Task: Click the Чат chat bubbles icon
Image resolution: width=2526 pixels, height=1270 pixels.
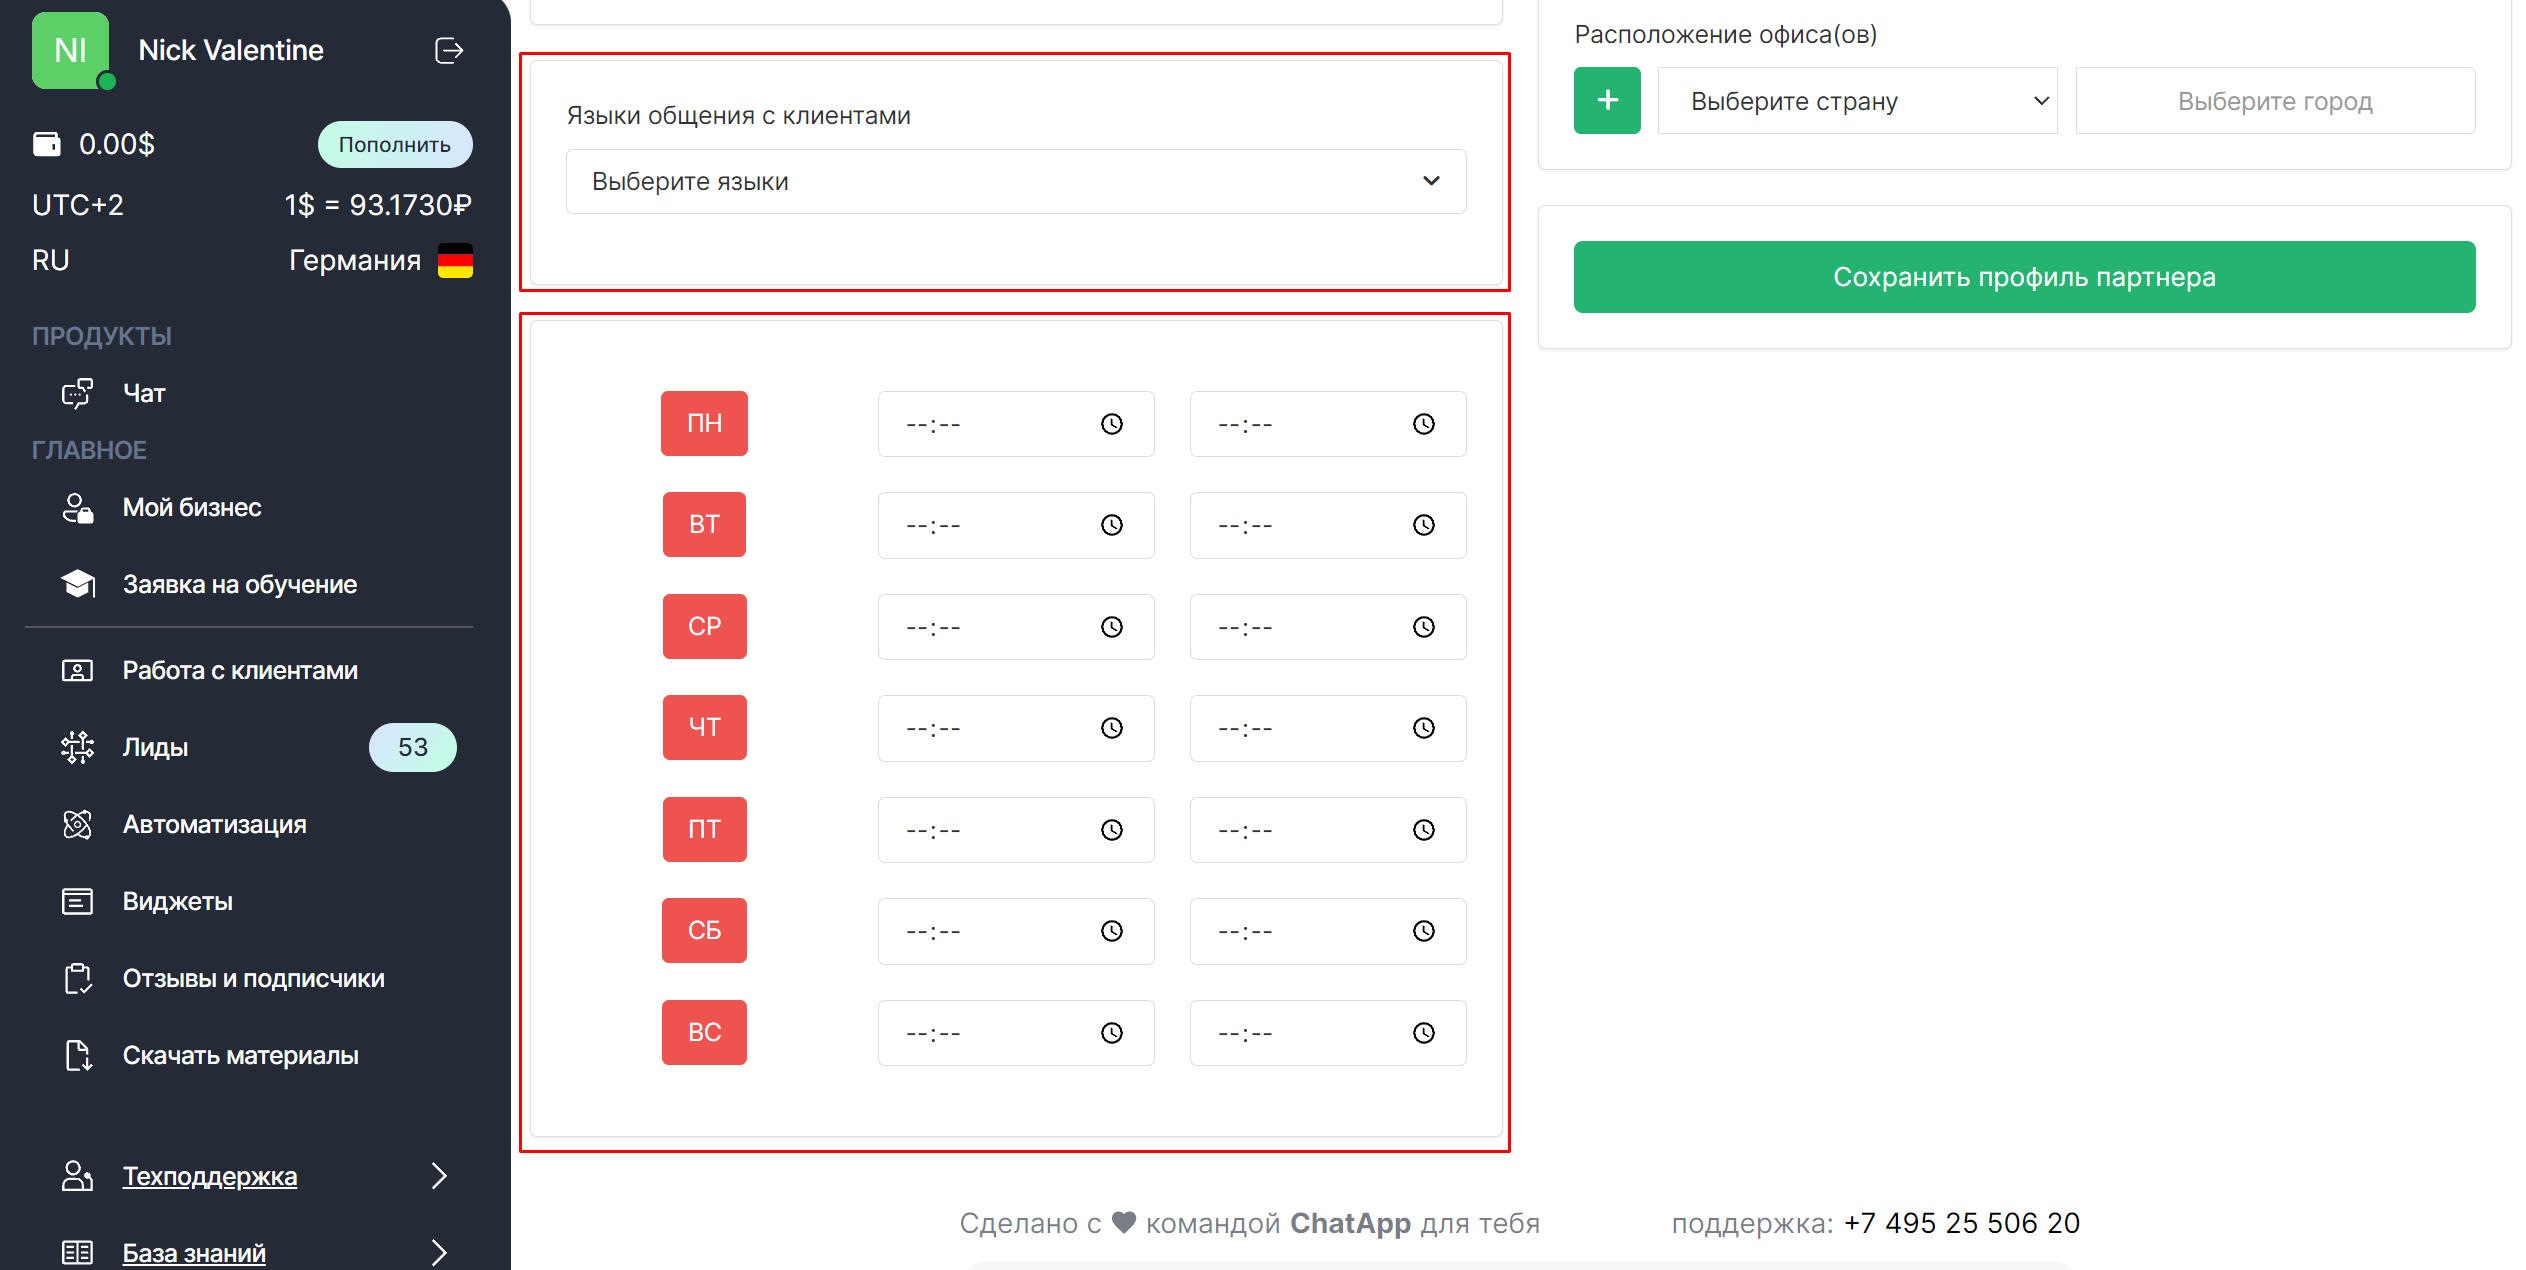Action: [x=77, y=393]
